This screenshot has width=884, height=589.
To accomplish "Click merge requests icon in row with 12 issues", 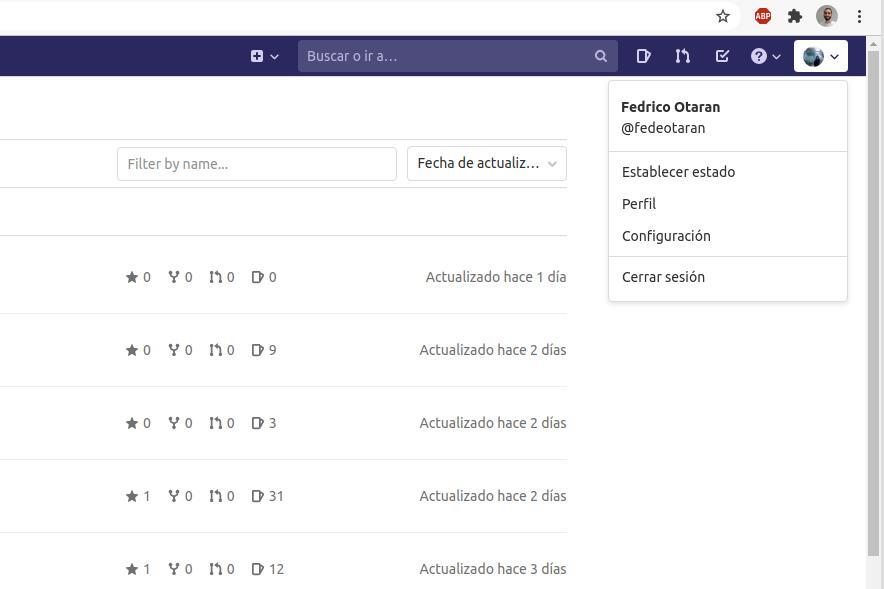I will click(x=215, y=569).
